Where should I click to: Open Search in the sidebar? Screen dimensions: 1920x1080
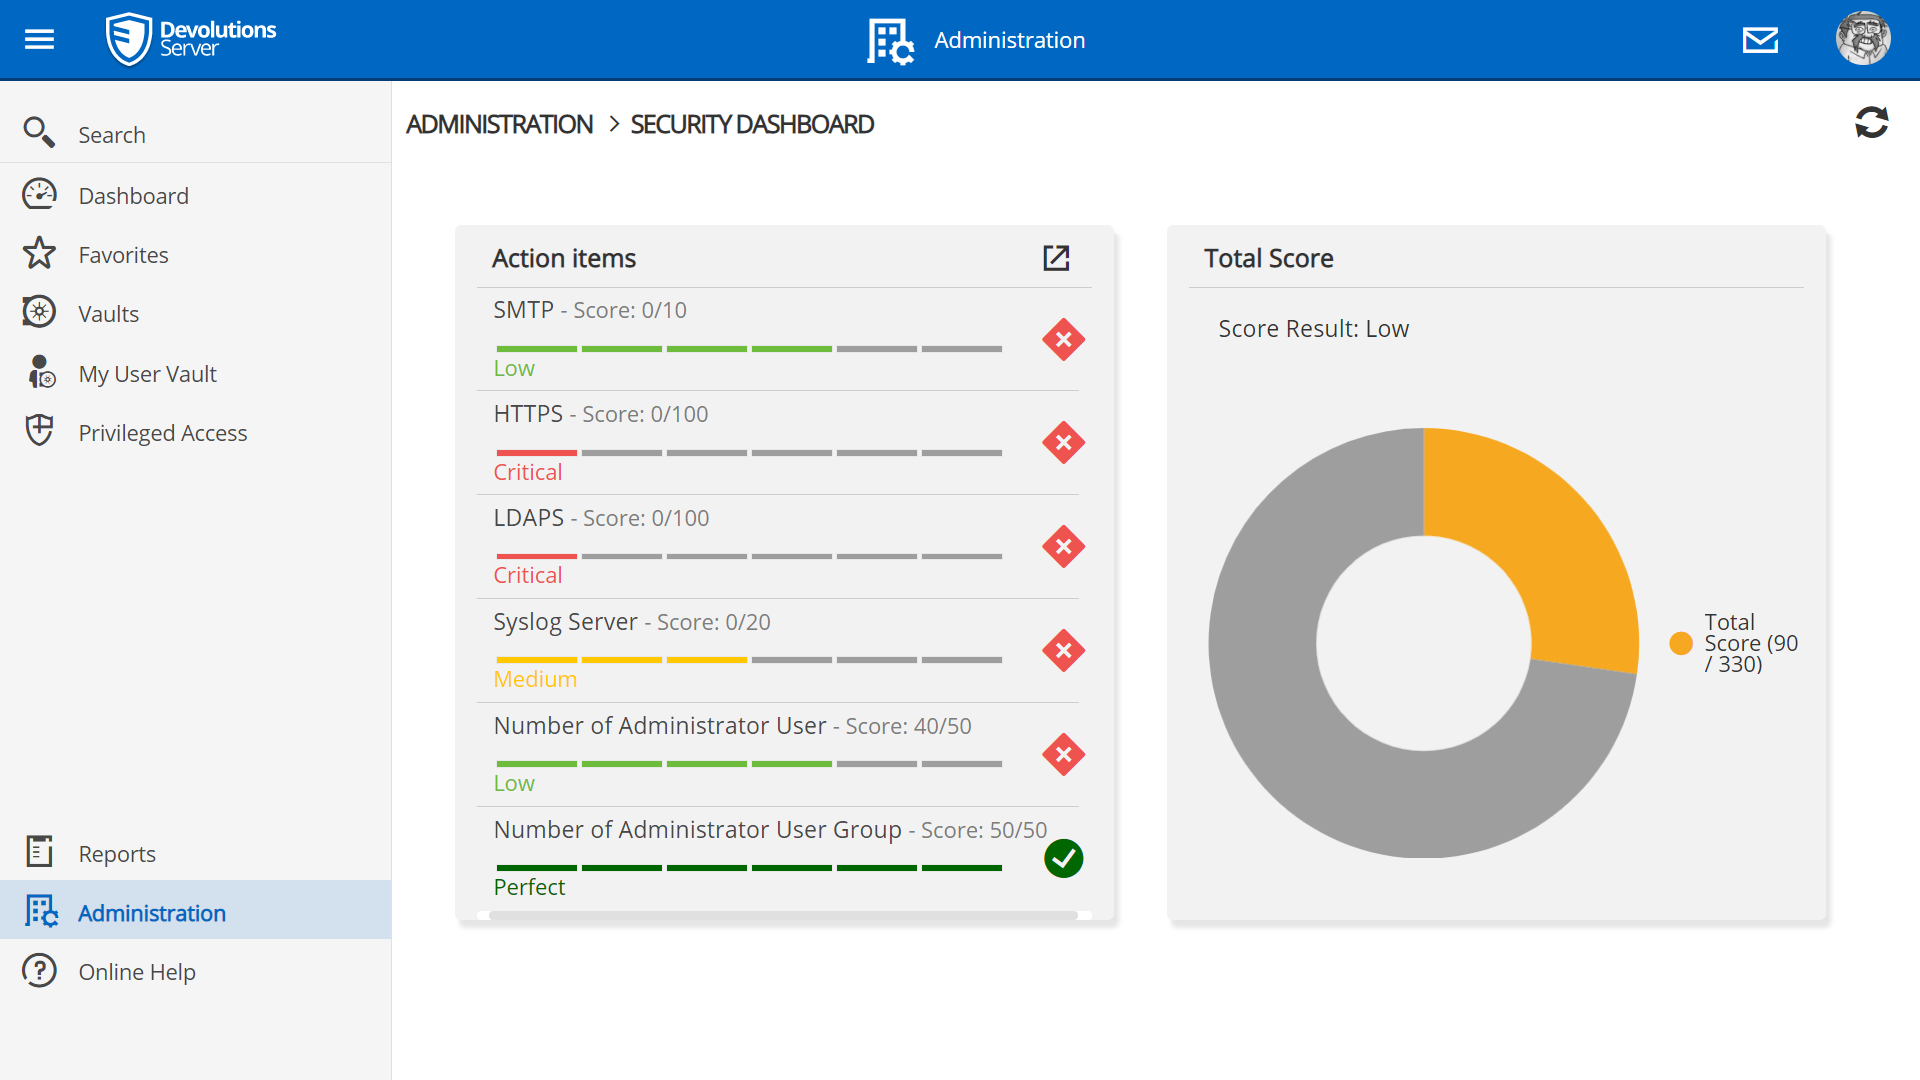click(x=112, y=135)
